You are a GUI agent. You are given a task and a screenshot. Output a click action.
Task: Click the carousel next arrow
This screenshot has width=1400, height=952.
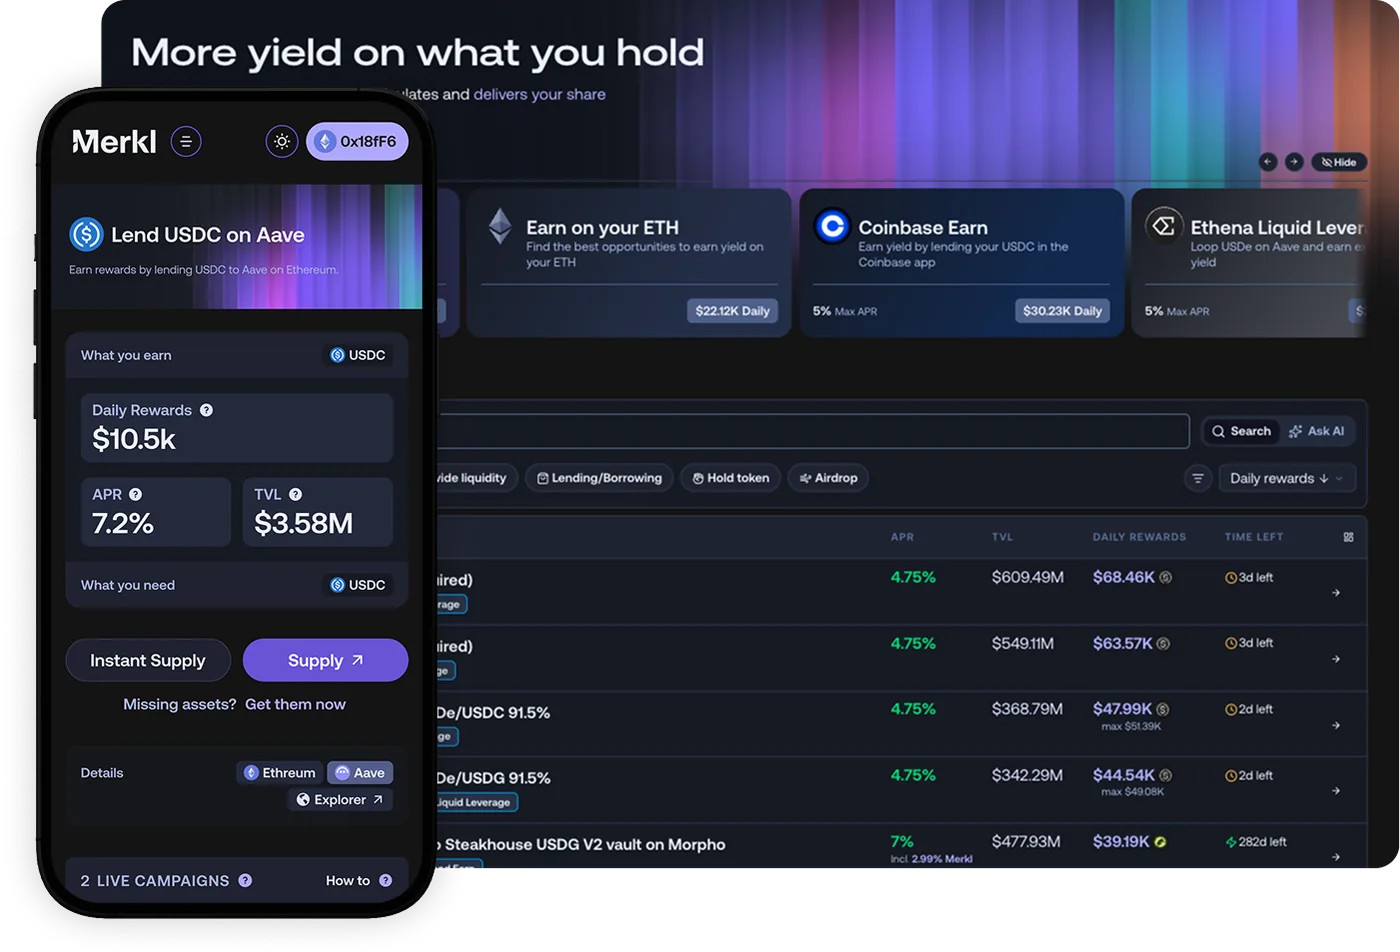pyautogui.click(x=1294, y=162)
